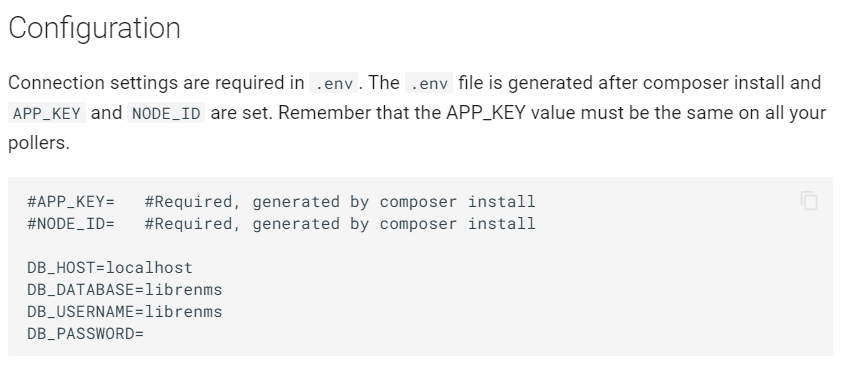The width and height of the screenshot is (856, 388).
Task: Click the DB_PASSWORD= line
Action: point(85,333)
